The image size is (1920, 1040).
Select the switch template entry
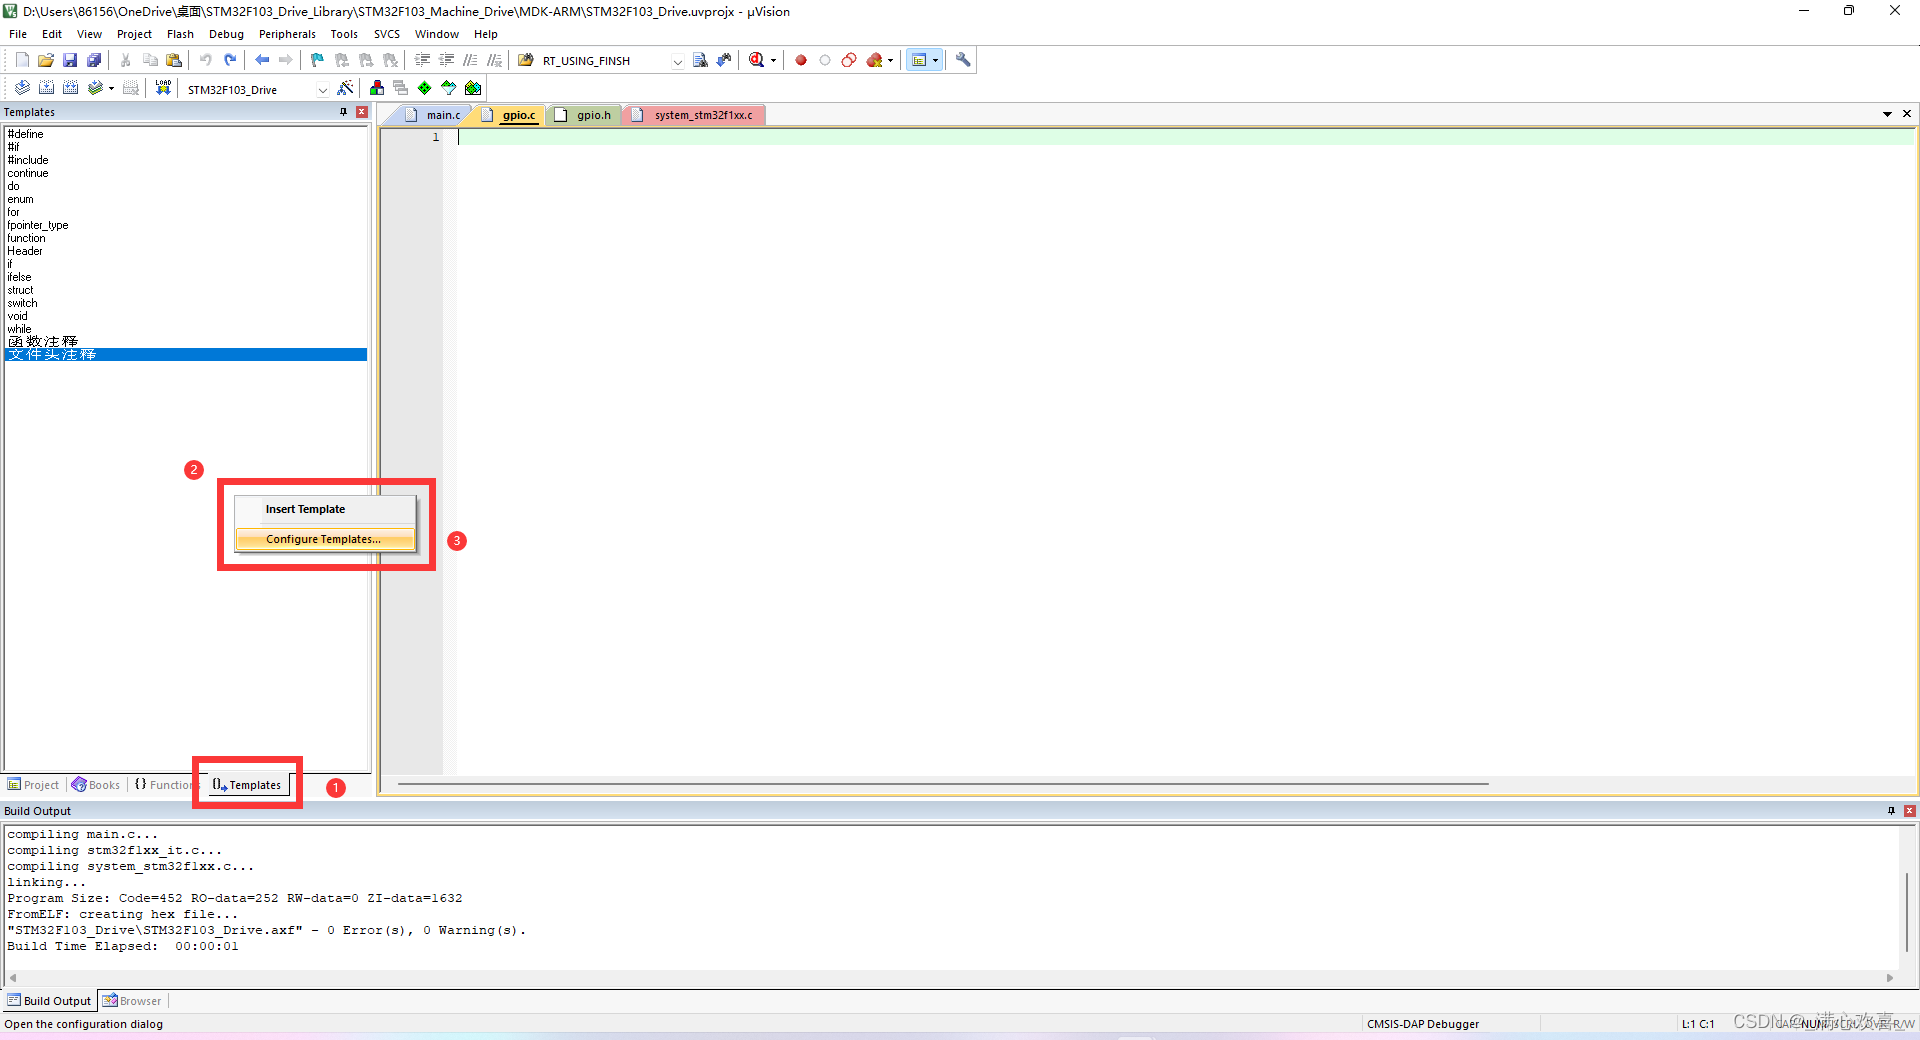(x=187, y=303)
